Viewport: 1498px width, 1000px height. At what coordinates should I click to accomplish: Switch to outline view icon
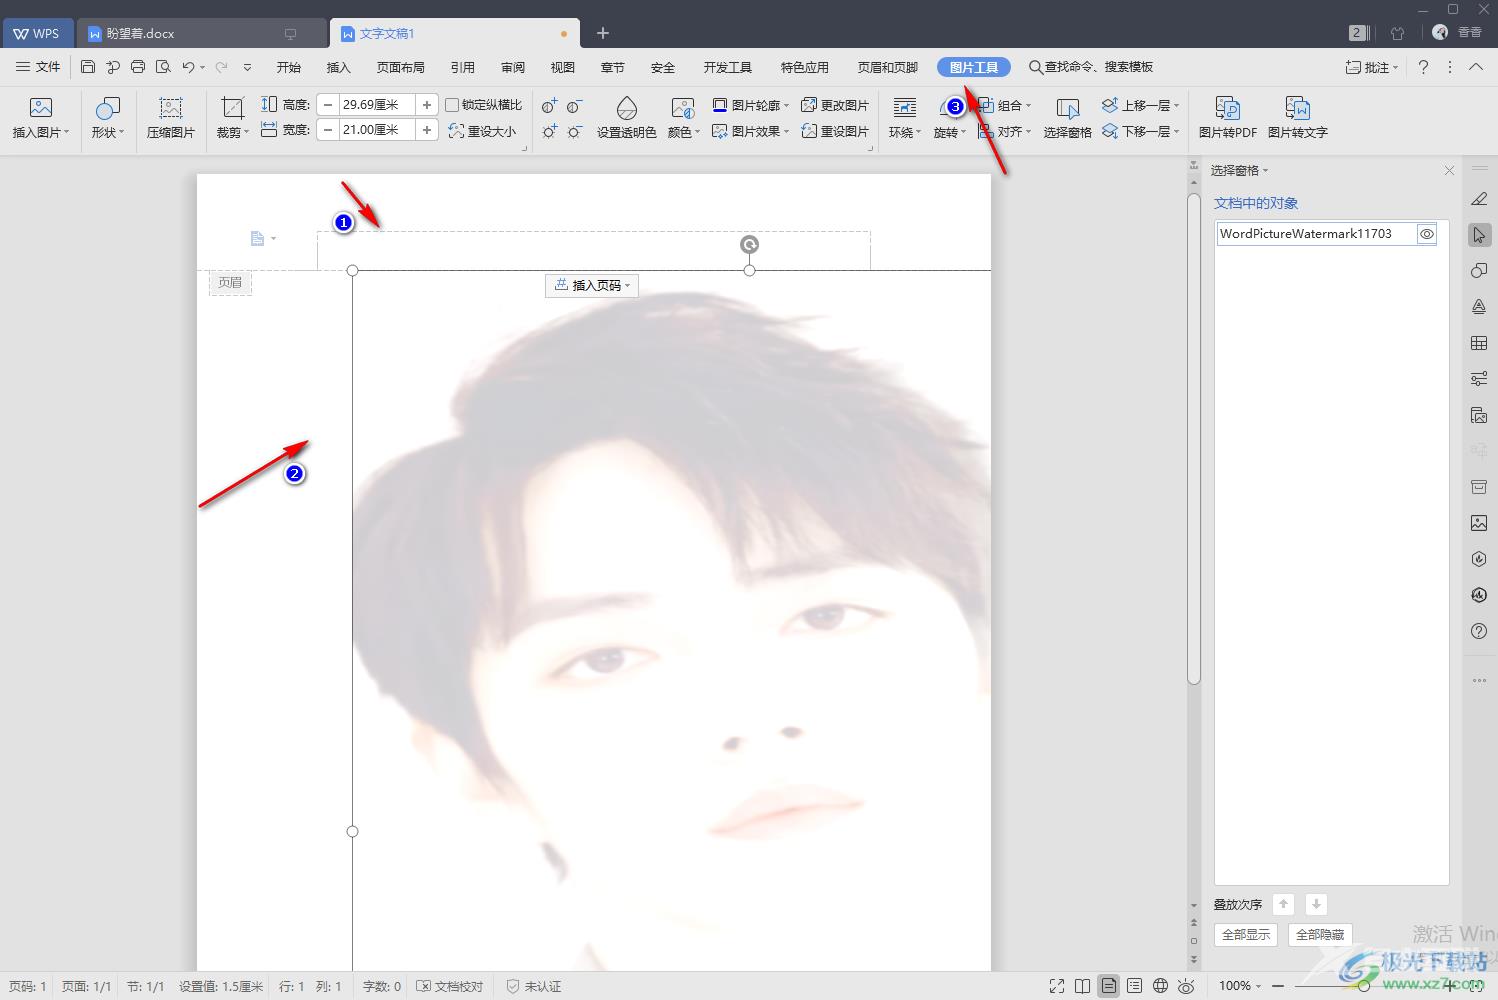click(x=1134, y=986)
